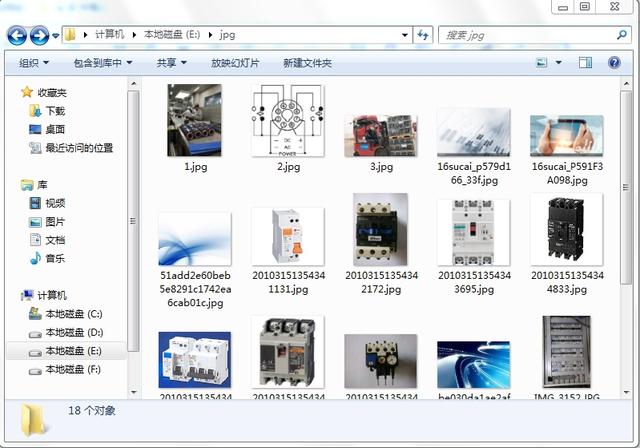Open address bar history dropdown arrow

point(404,35)
